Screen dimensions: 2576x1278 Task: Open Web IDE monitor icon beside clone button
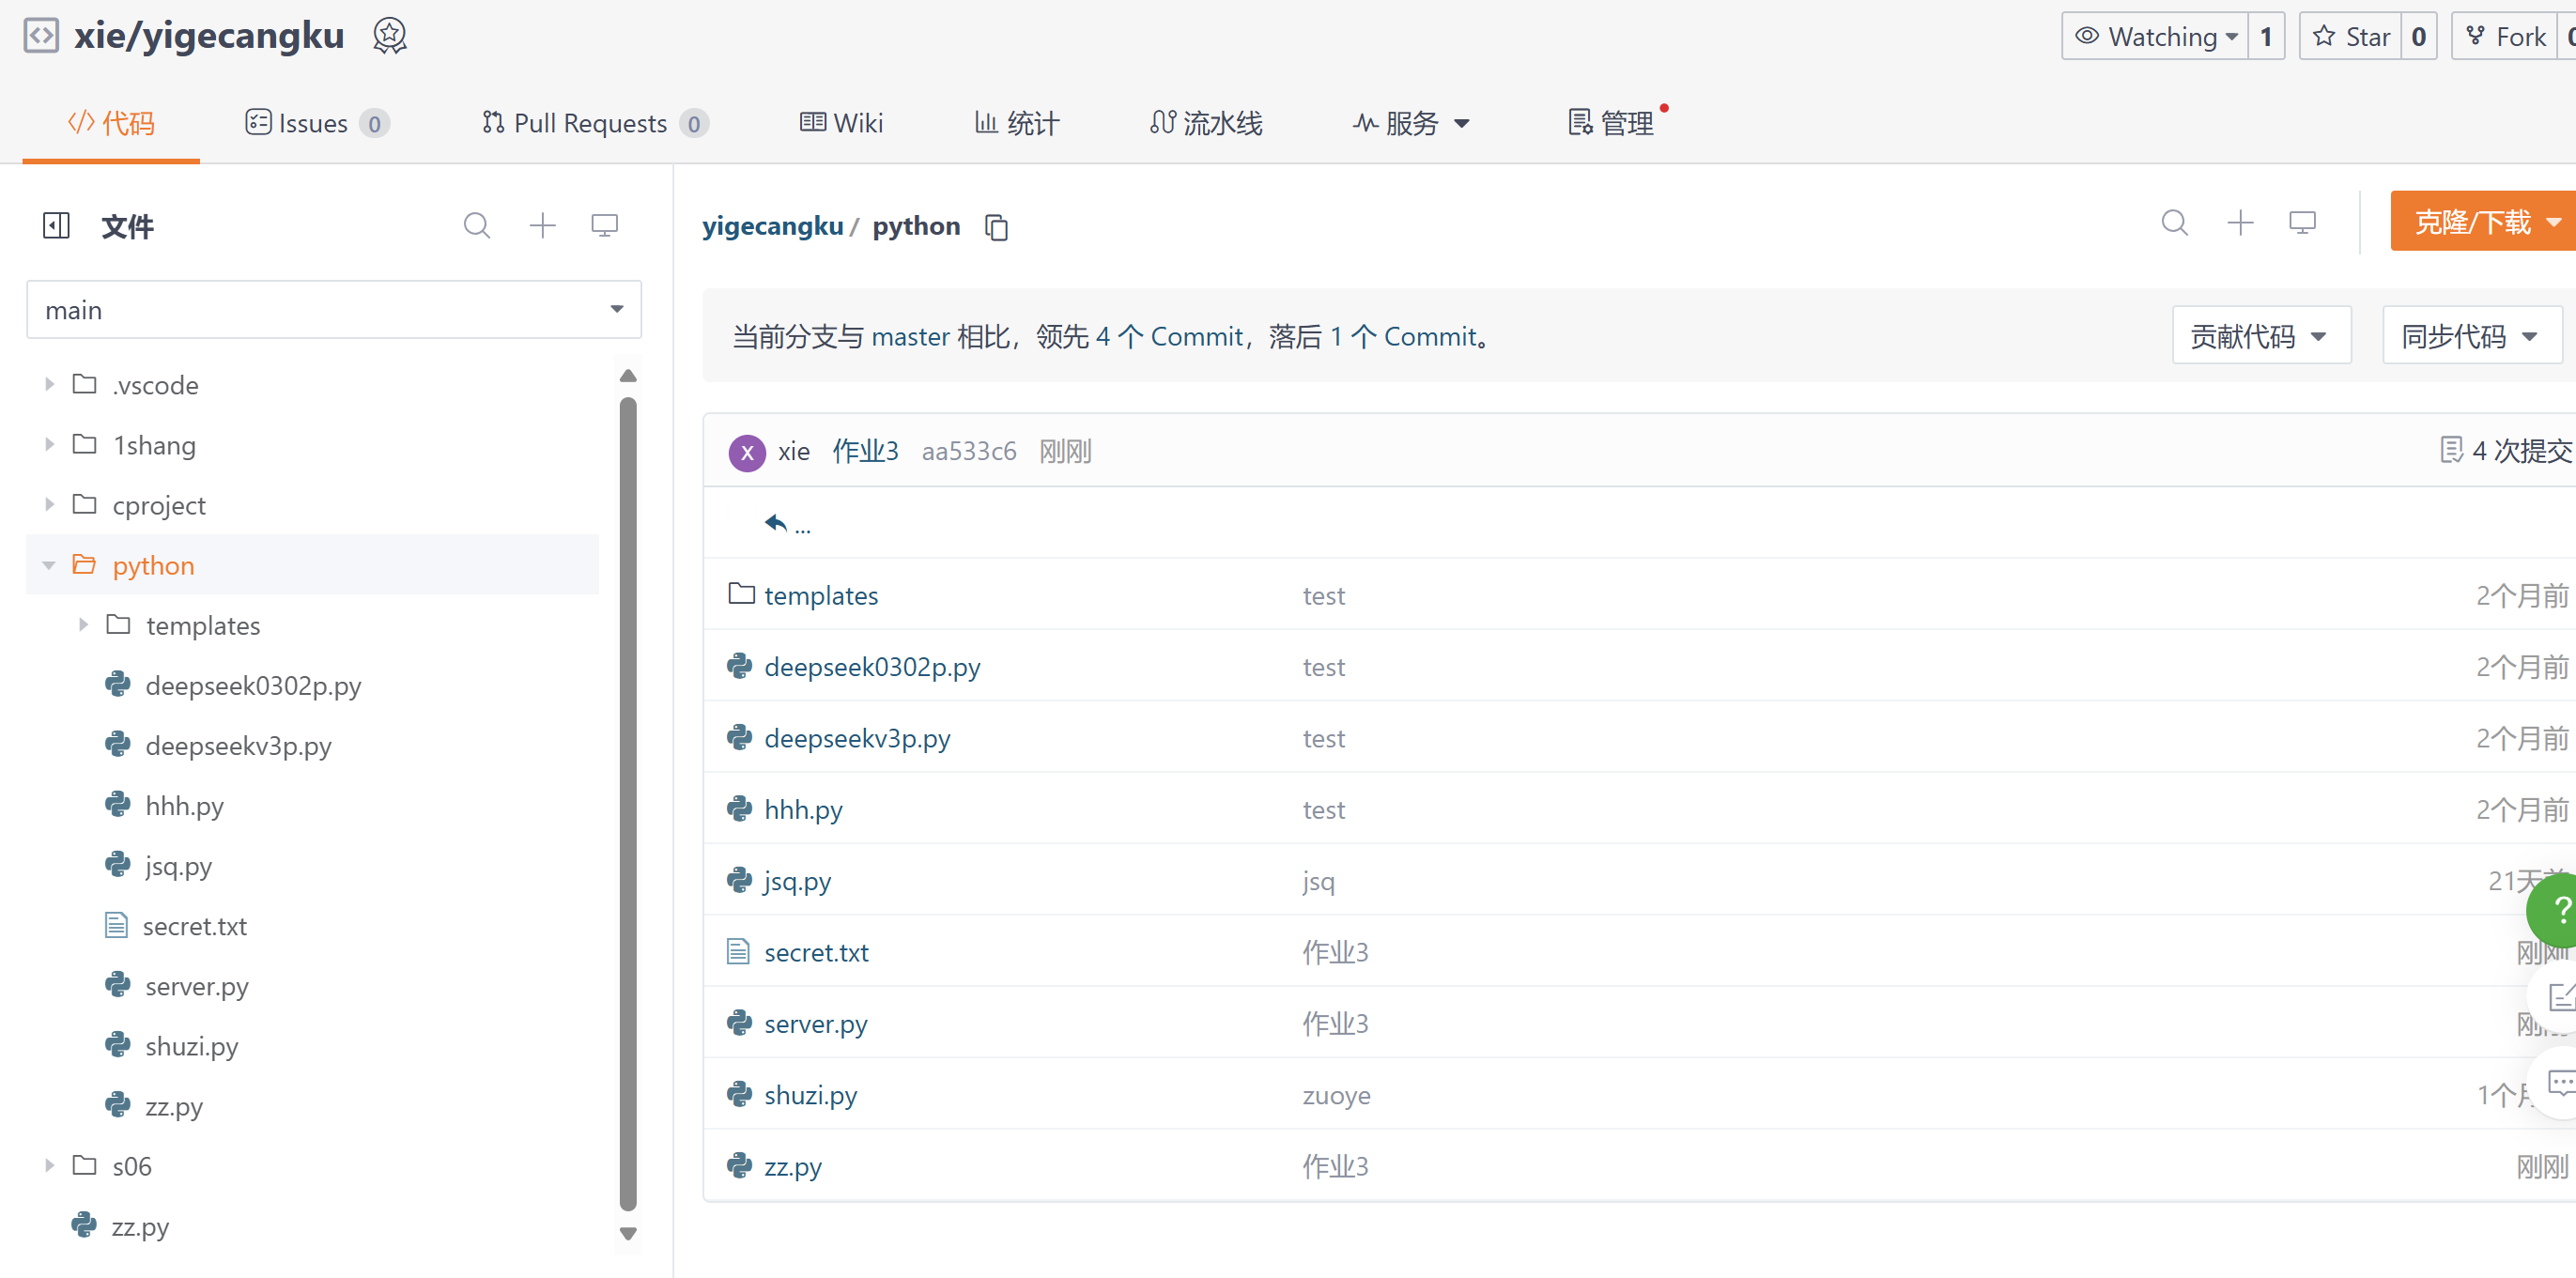click(2302, 222)
